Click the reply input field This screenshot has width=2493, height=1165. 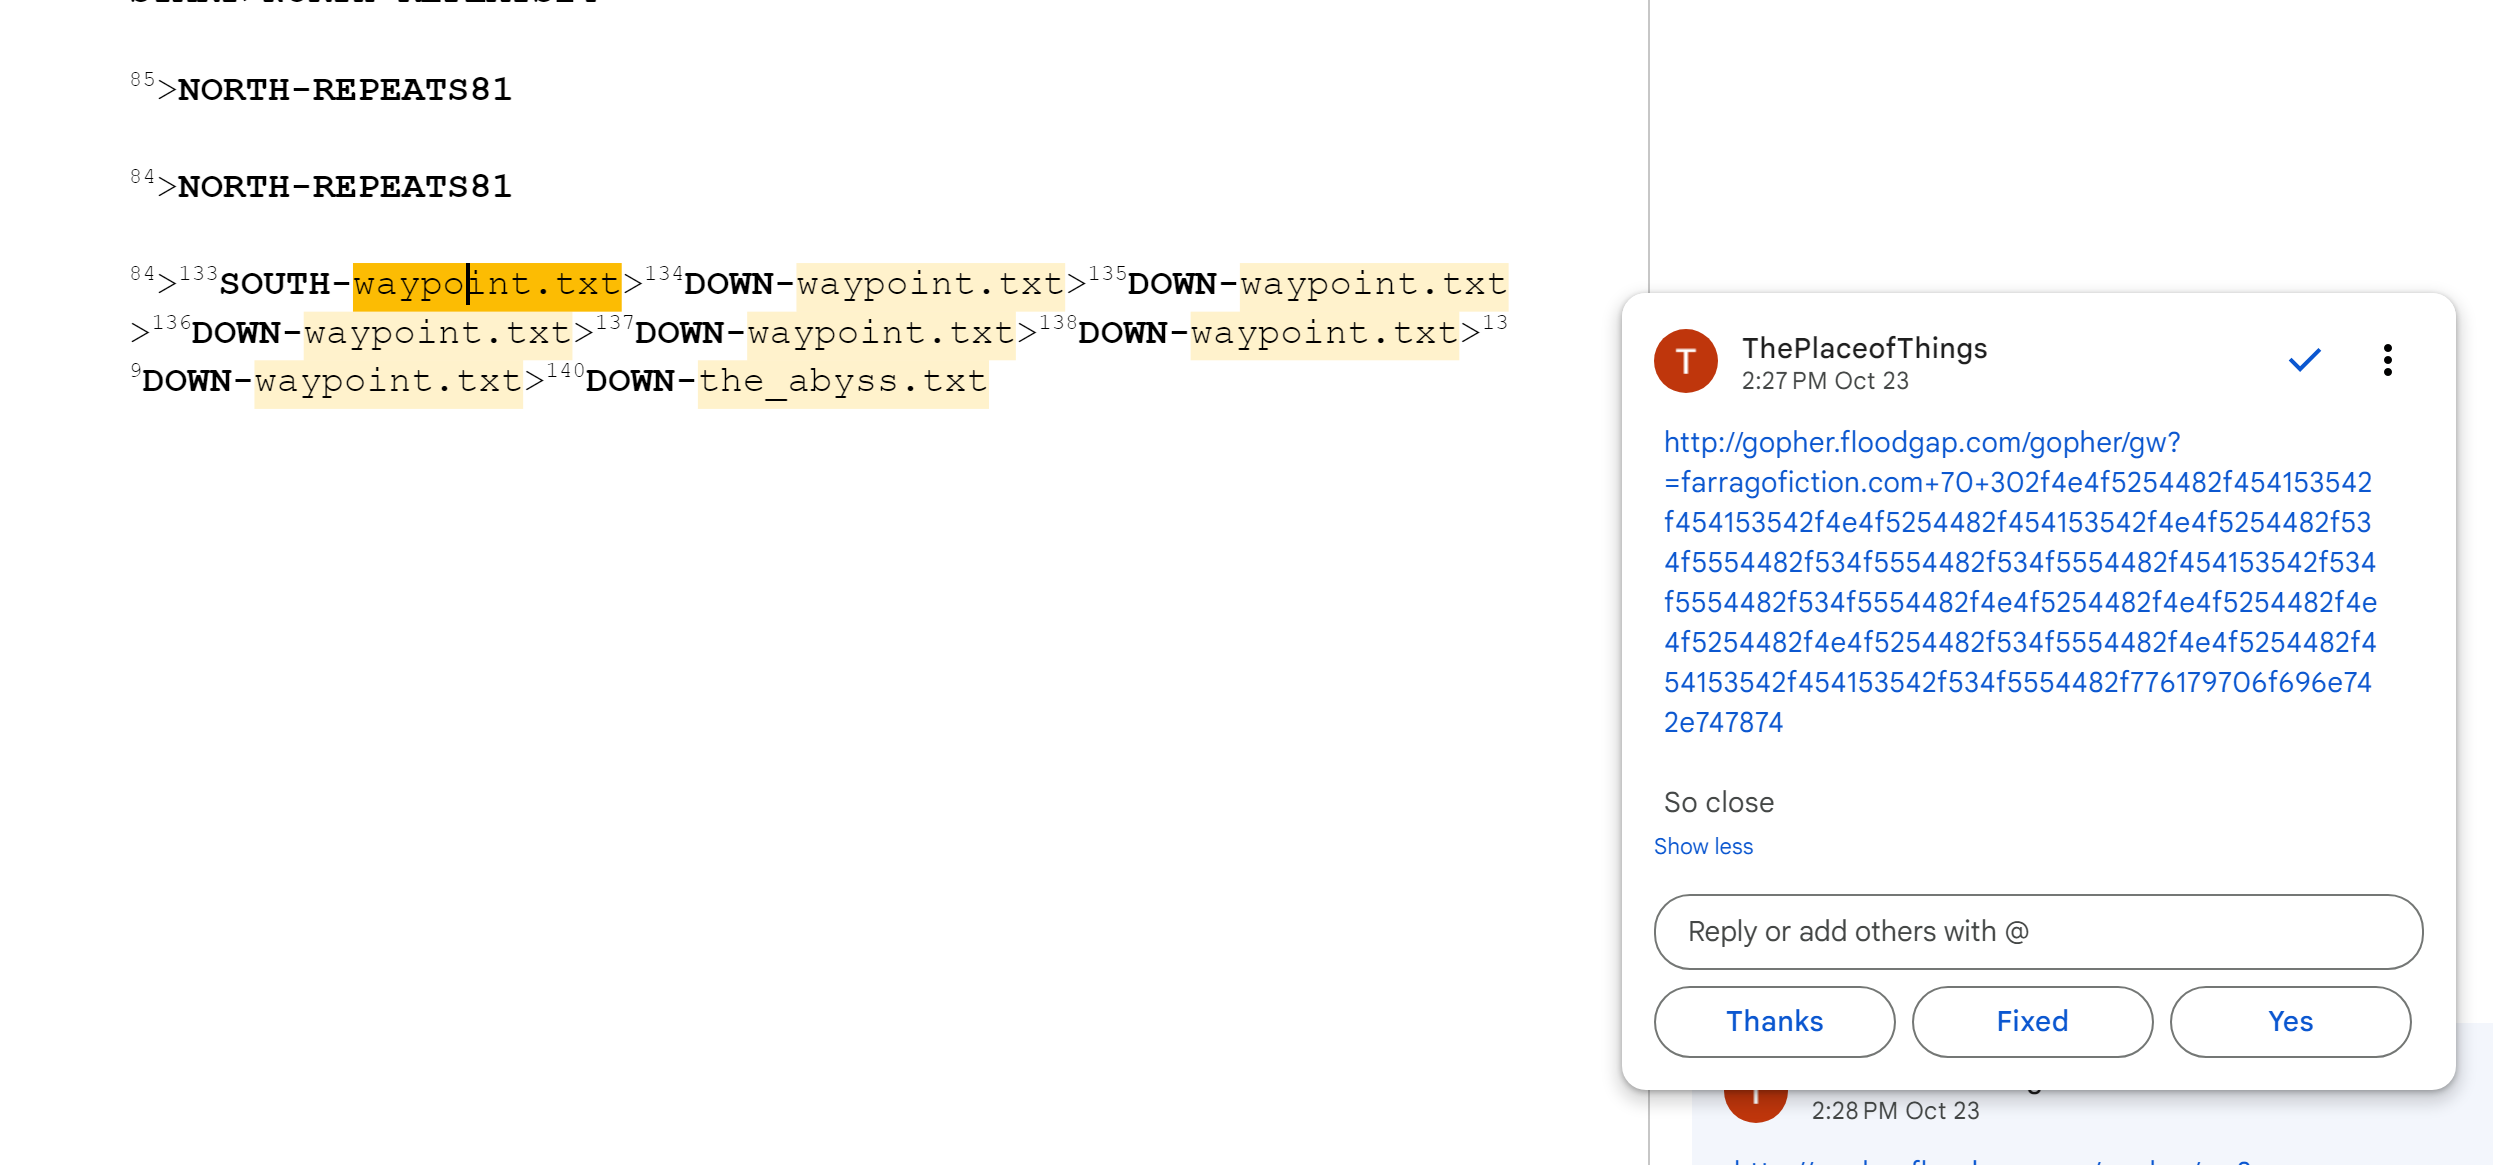[2037, 931]
